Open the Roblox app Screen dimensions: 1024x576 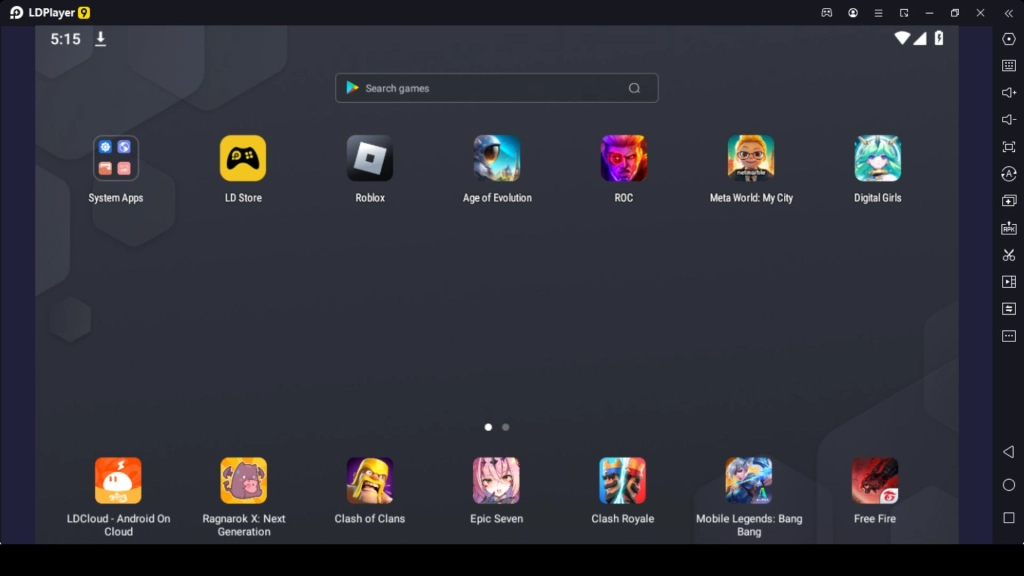(370, 158)
